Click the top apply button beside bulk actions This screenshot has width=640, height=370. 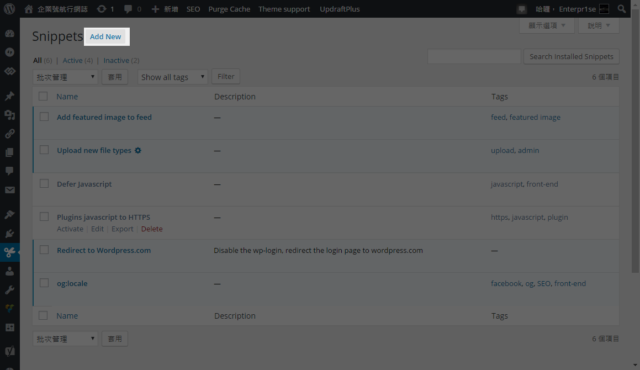115,77
